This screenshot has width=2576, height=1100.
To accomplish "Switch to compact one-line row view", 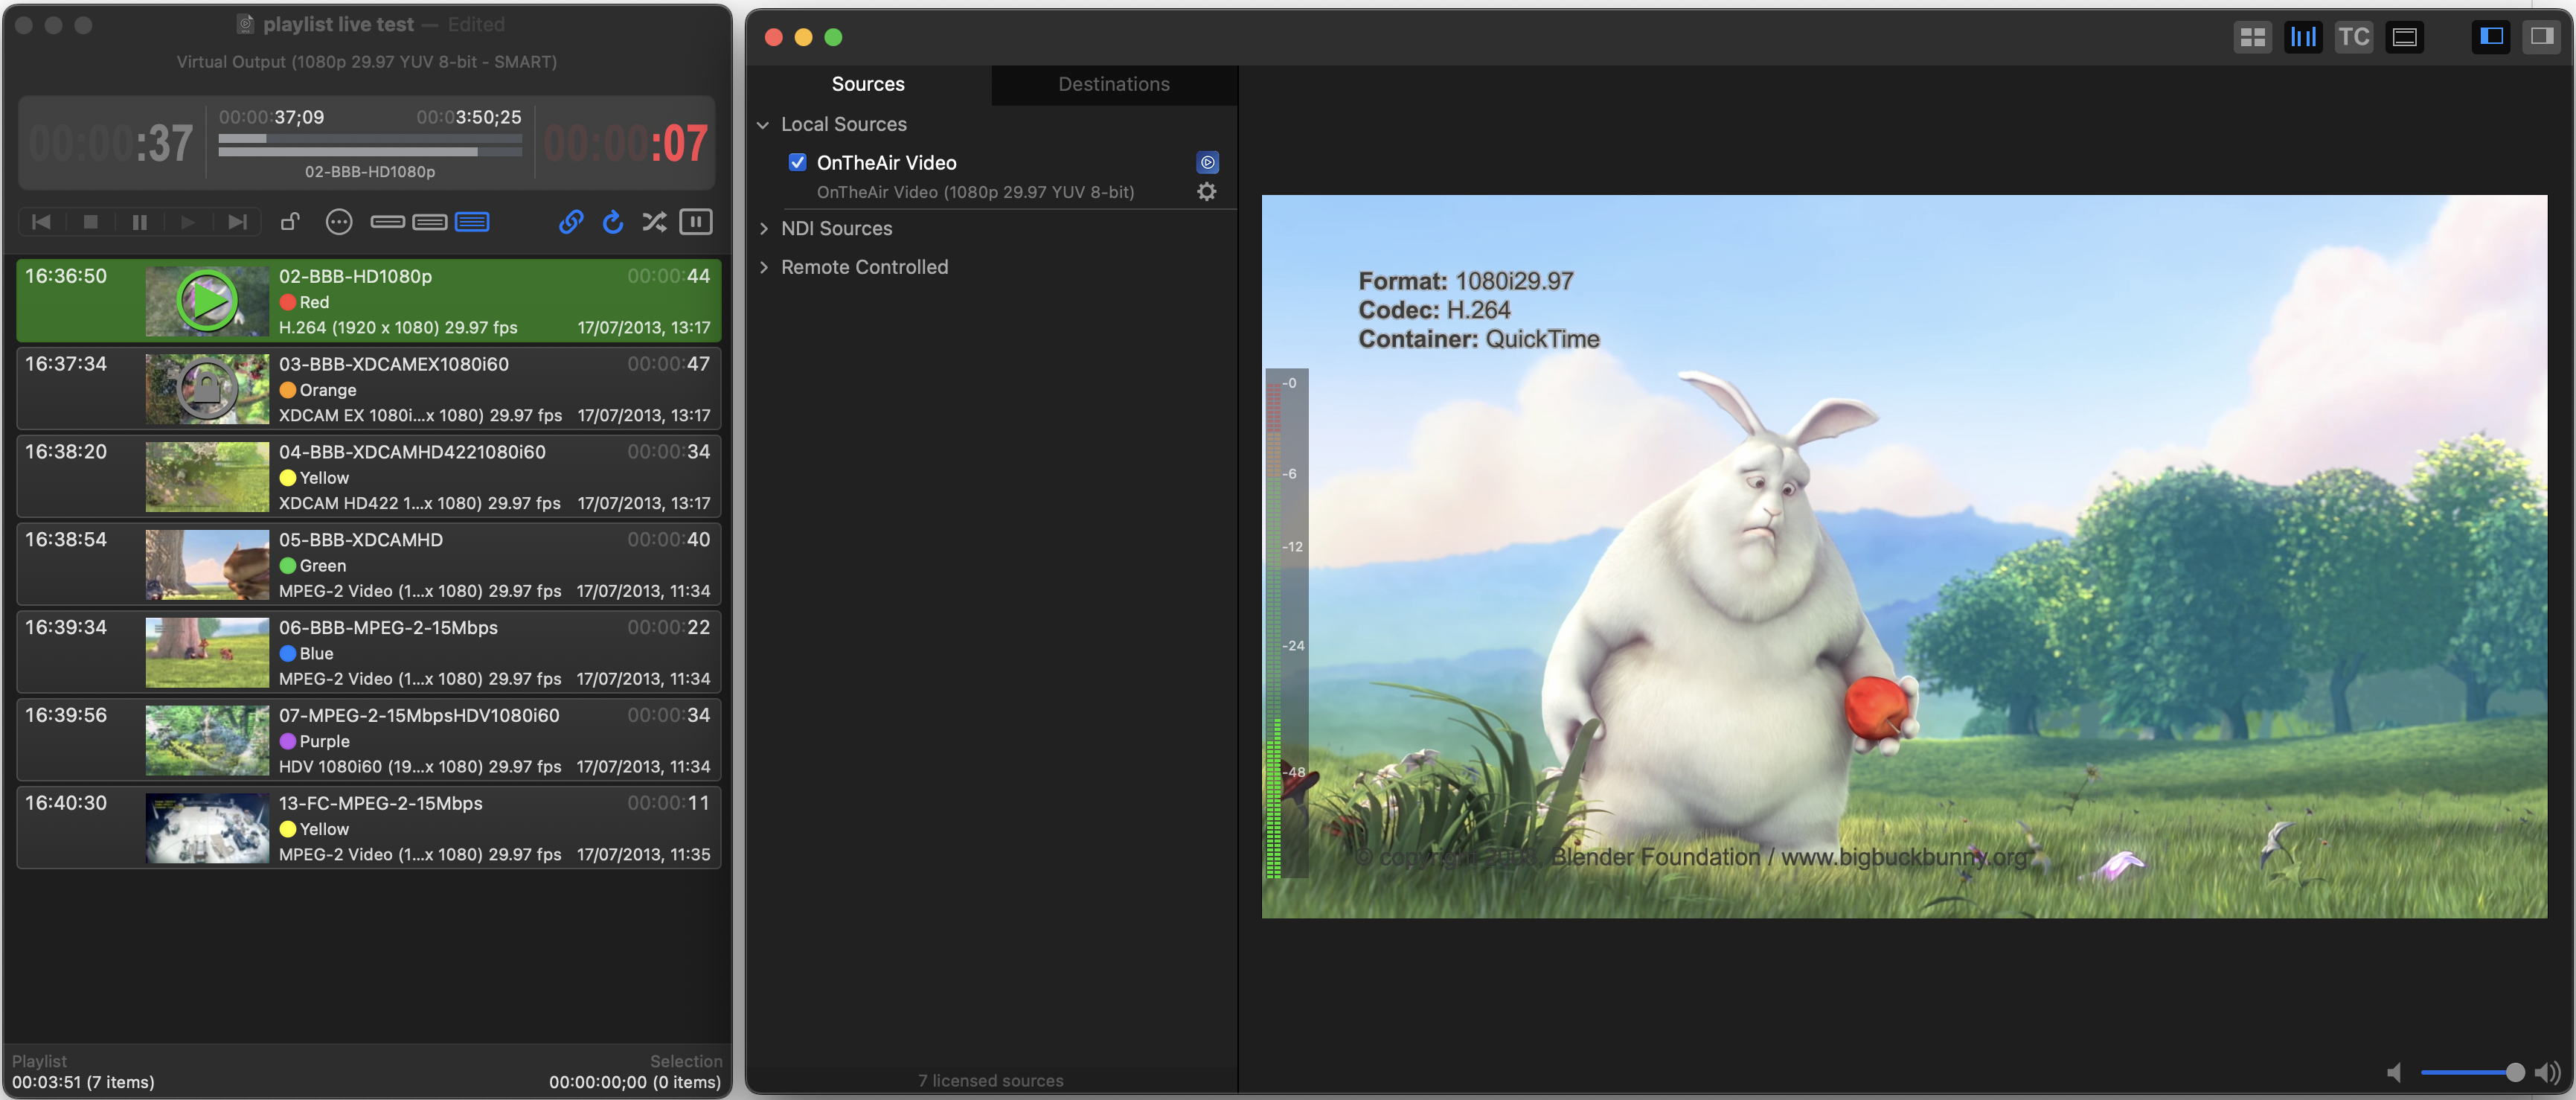I will pyautogui.click(x=387, y=222).
